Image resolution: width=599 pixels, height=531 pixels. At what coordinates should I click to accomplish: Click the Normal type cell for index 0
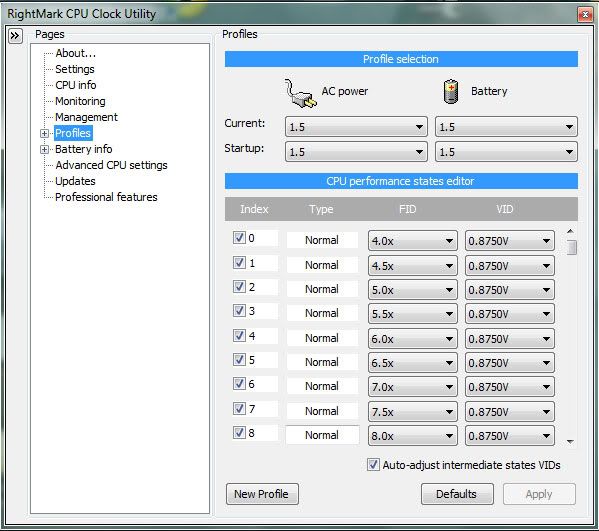[322, 240]
